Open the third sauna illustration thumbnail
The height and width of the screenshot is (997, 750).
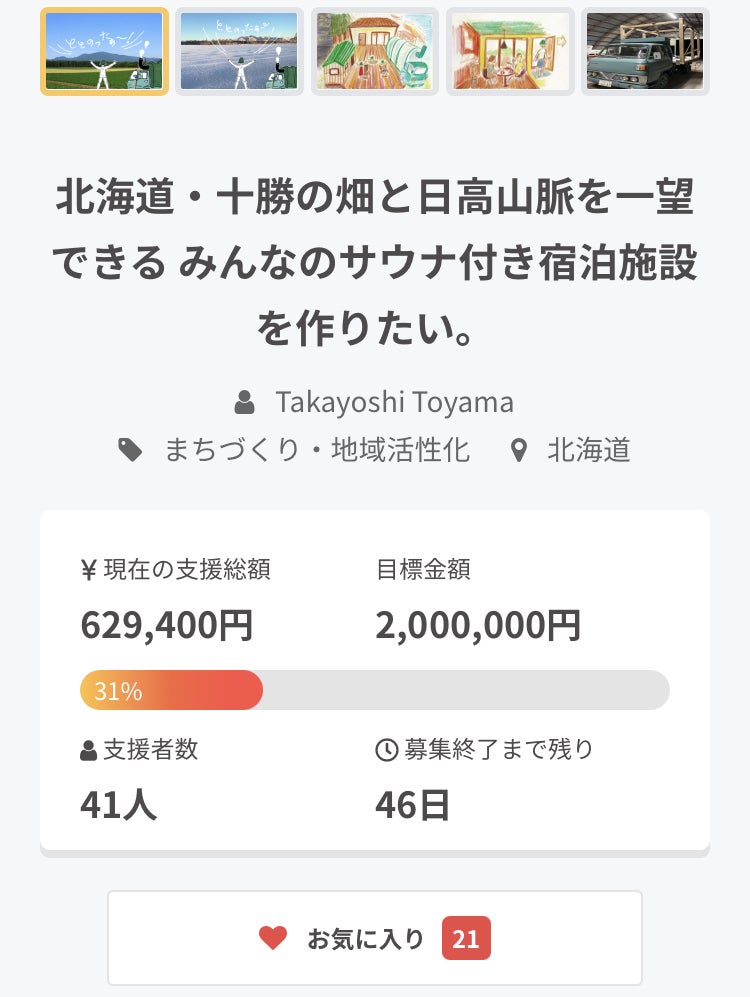[375, 51]
